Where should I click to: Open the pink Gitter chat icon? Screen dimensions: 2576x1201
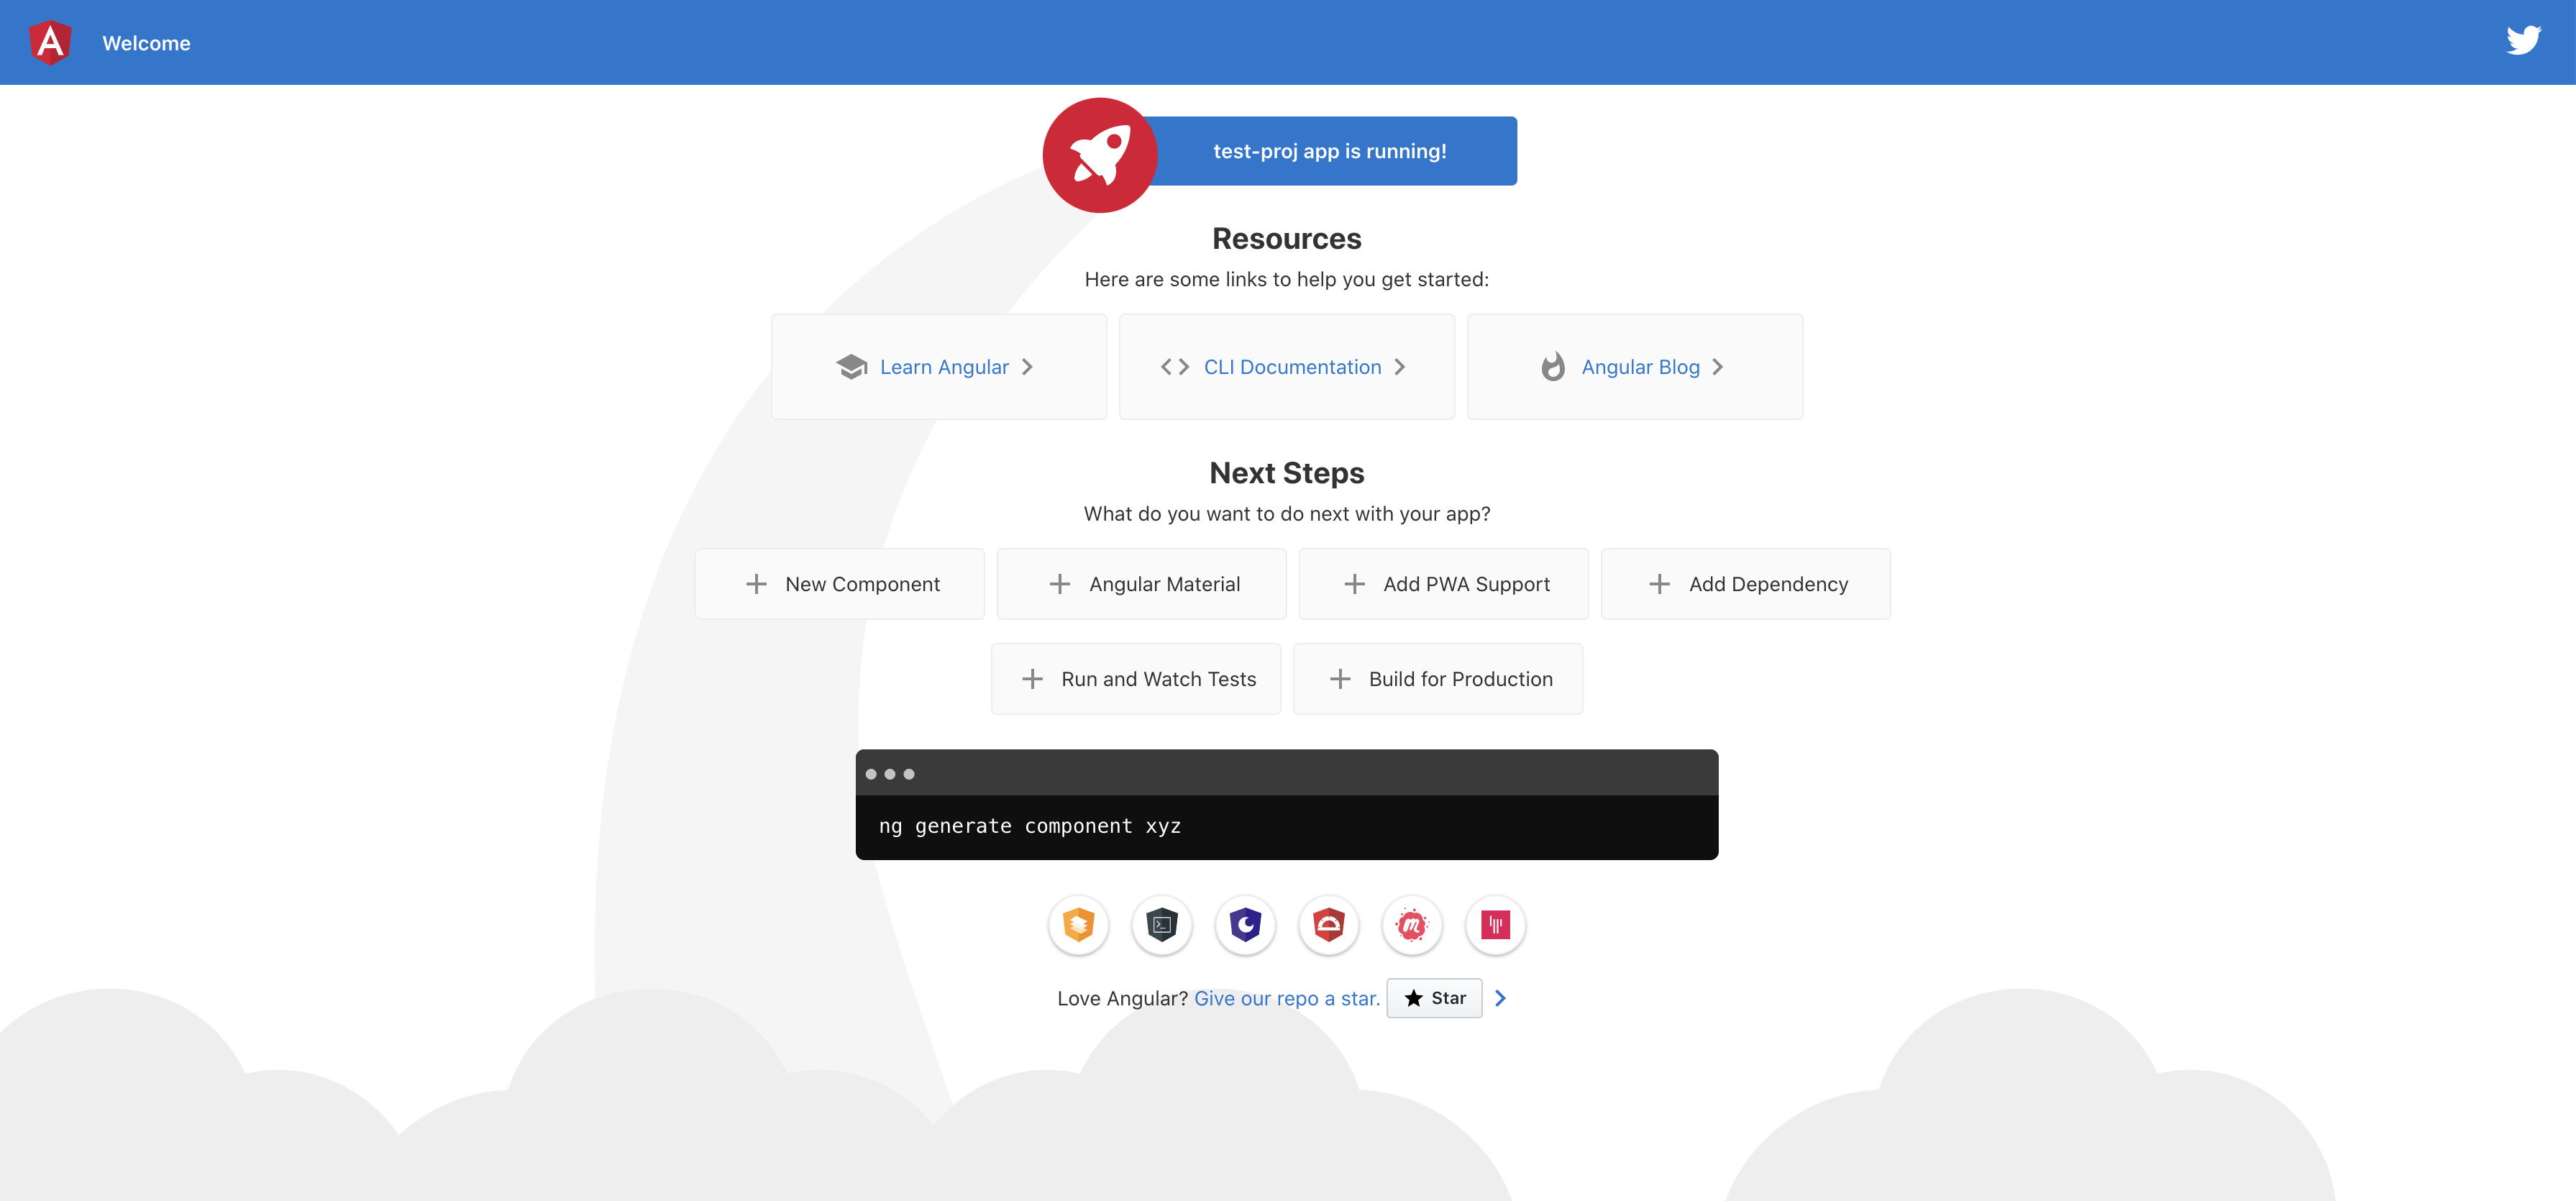(x=1496, y=925)
